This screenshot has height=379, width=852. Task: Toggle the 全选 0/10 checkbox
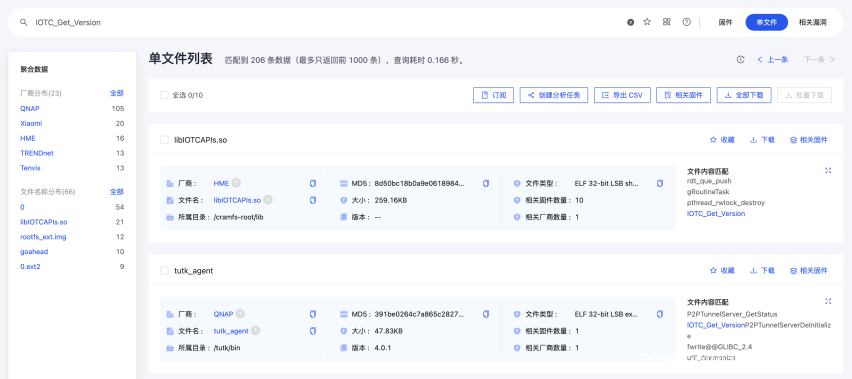(164, 95)
